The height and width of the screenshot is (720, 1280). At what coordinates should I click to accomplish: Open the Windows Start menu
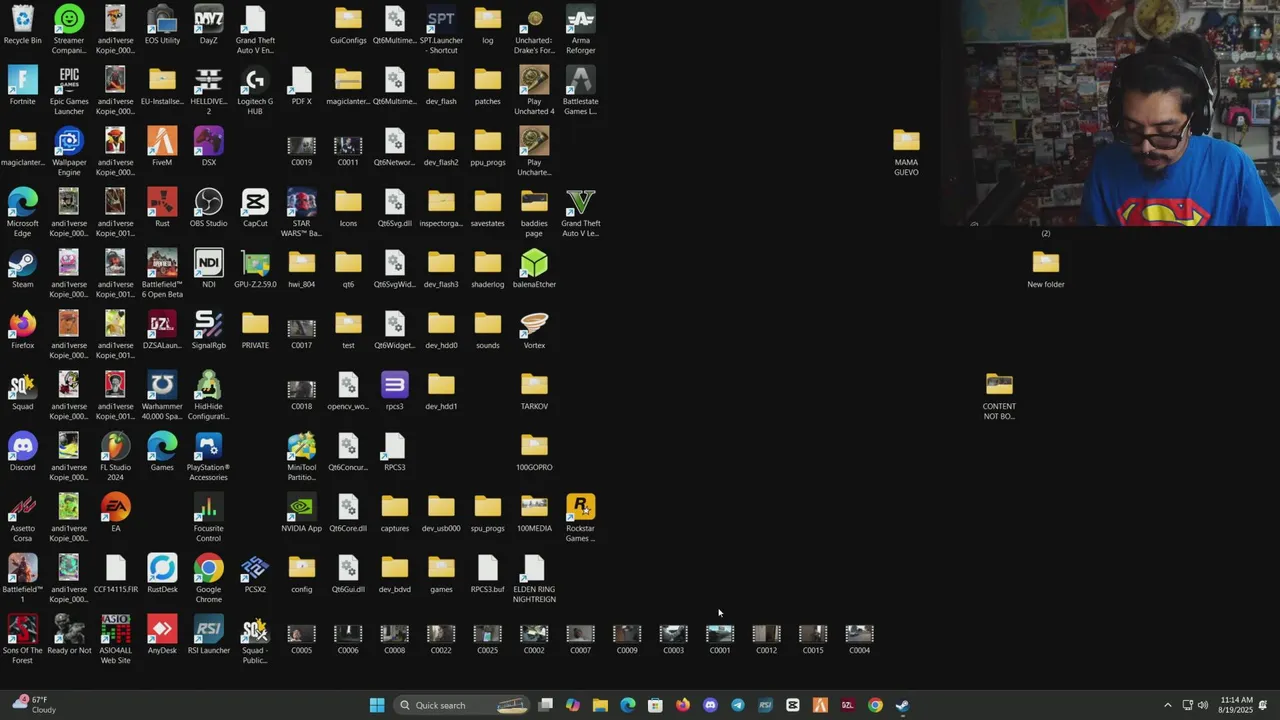pyautogui.click(x=377, y=705)
